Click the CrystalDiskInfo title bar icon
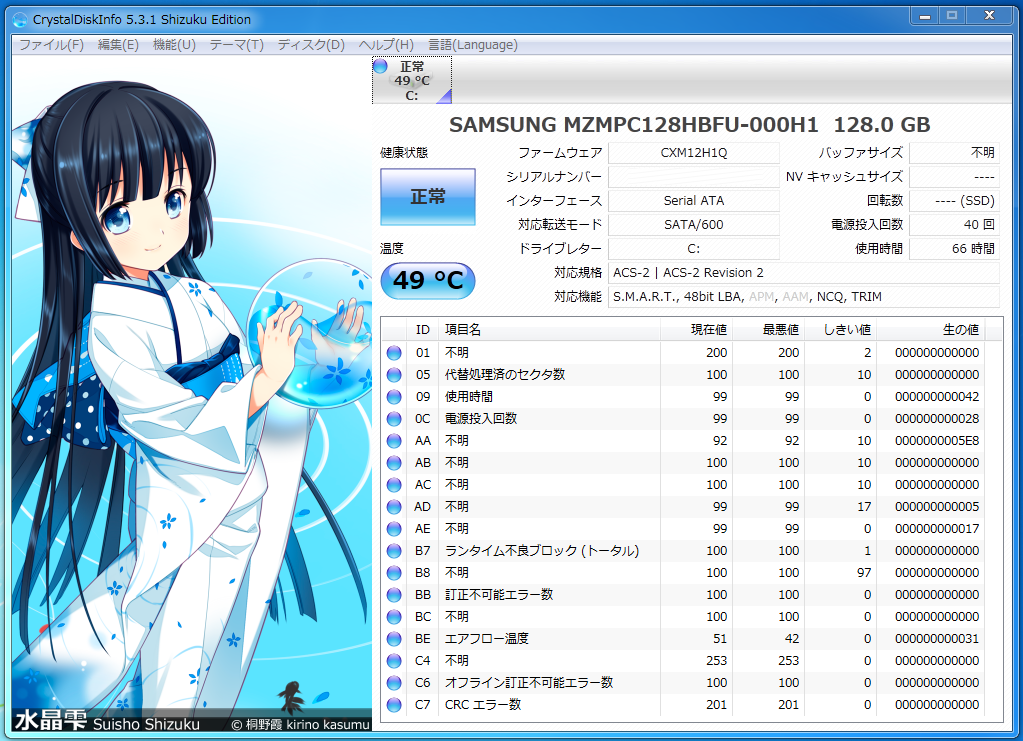This screenshot has height=741, width=1023. (x=21, y=20)
